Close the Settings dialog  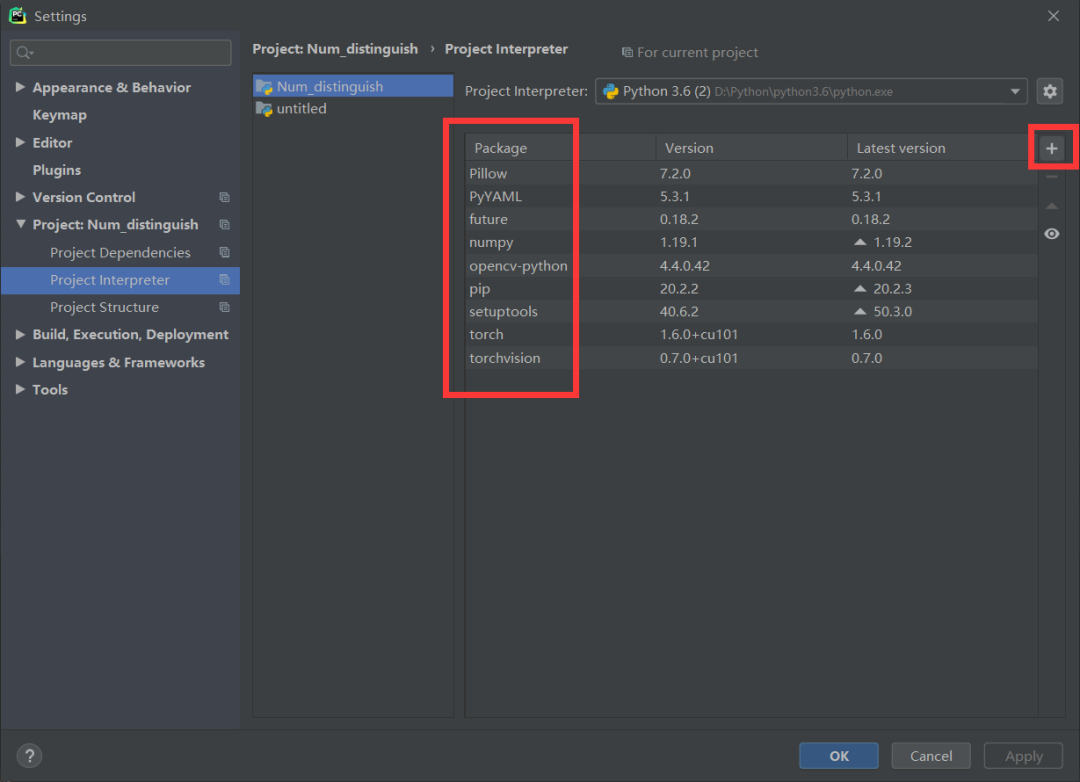[1053, 16]
